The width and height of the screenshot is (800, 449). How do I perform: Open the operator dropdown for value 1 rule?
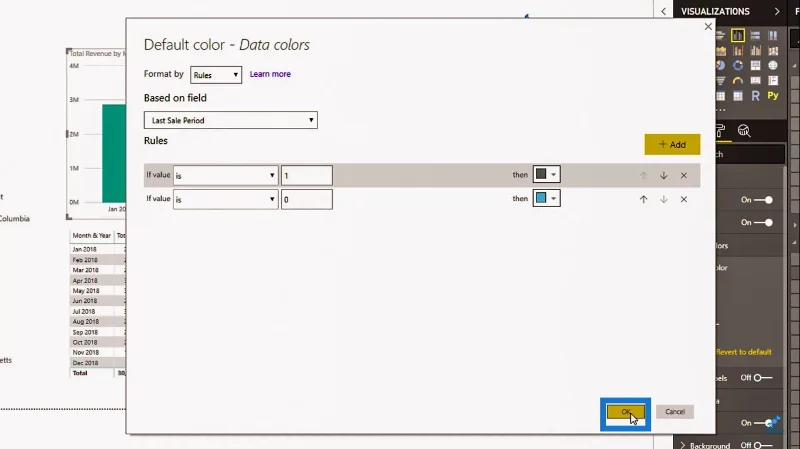click(x=226, y=176)
